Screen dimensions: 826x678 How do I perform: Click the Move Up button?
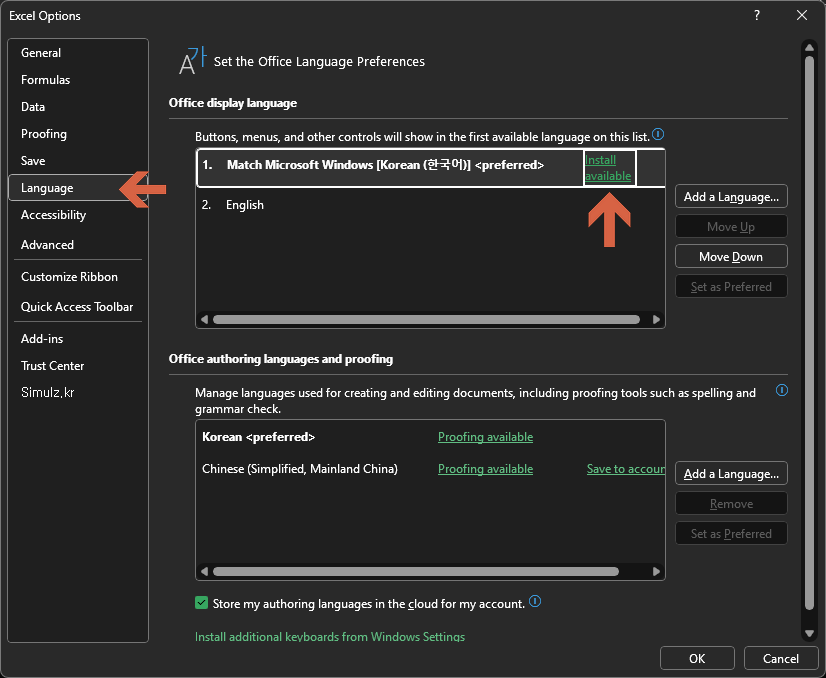pos(731,227)
